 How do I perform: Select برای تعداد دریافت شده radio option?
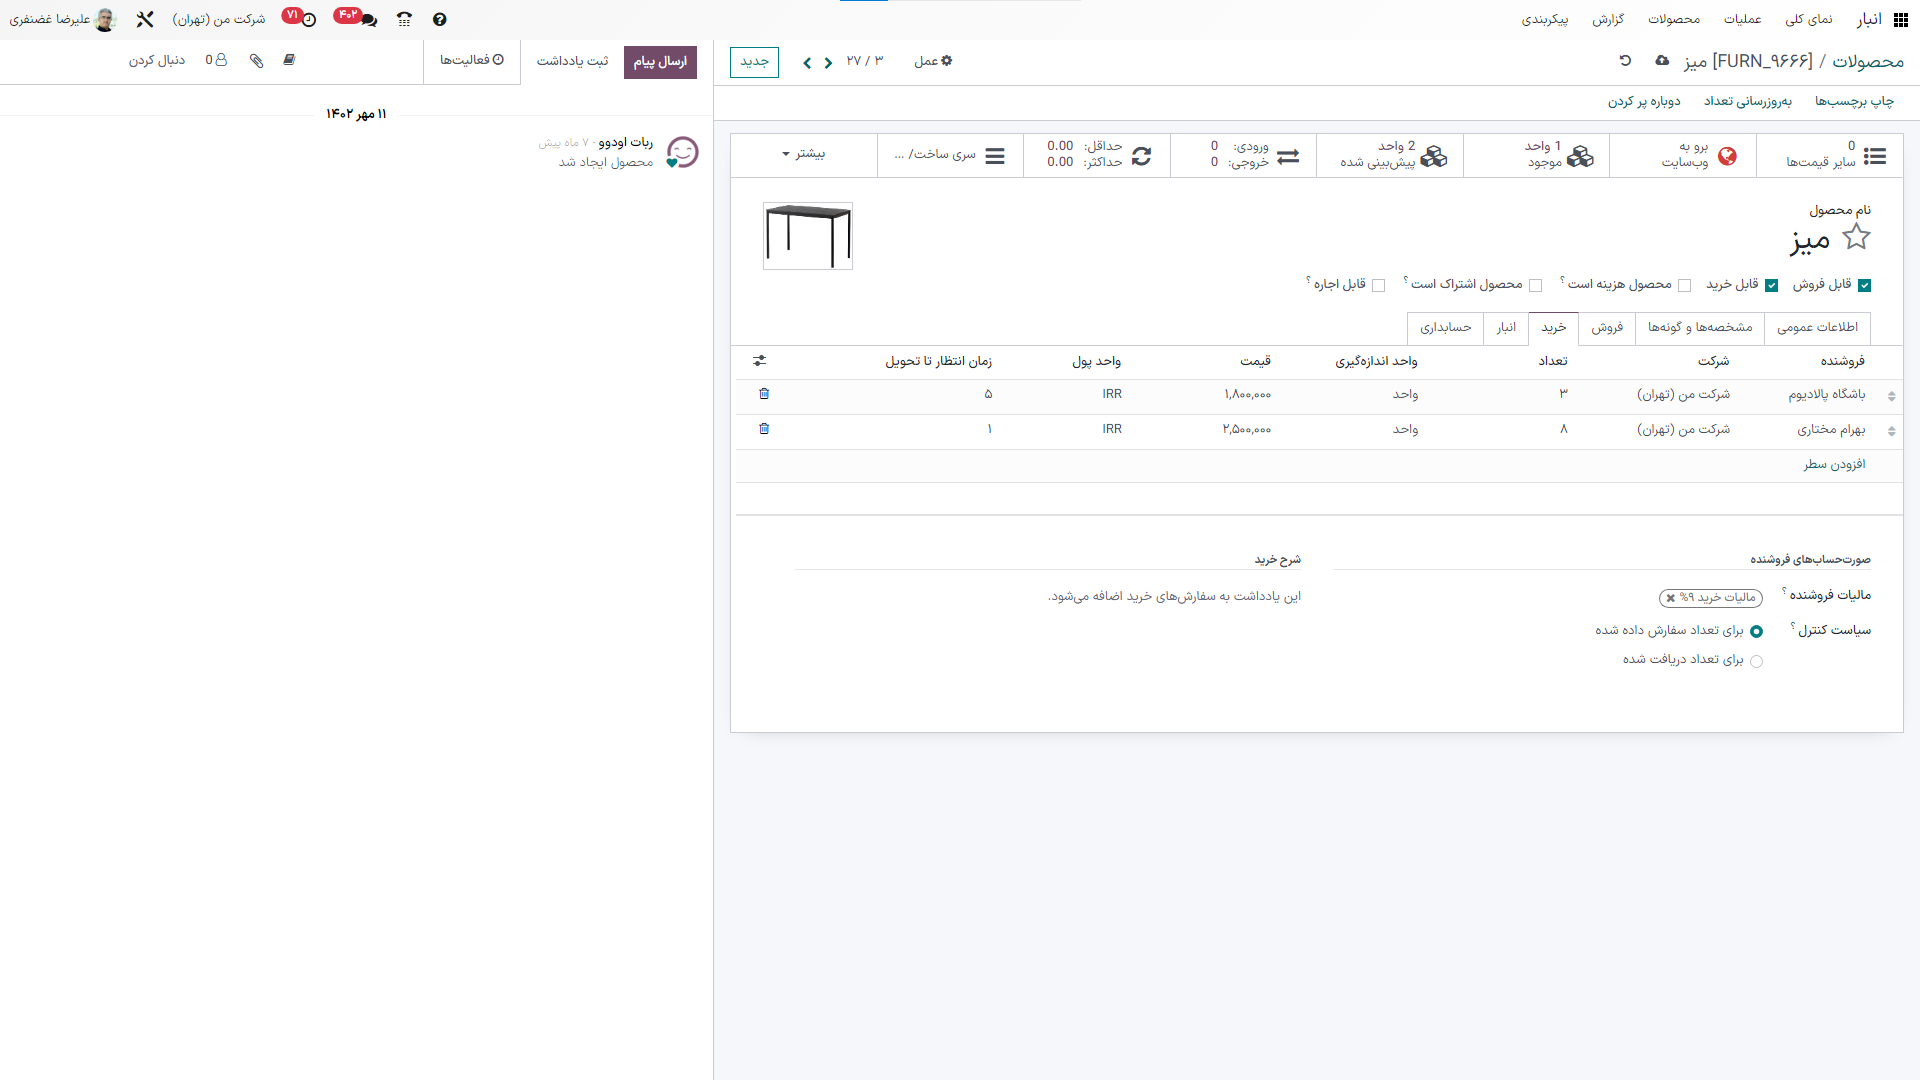pyautogui.click(x=1756, y=661)
